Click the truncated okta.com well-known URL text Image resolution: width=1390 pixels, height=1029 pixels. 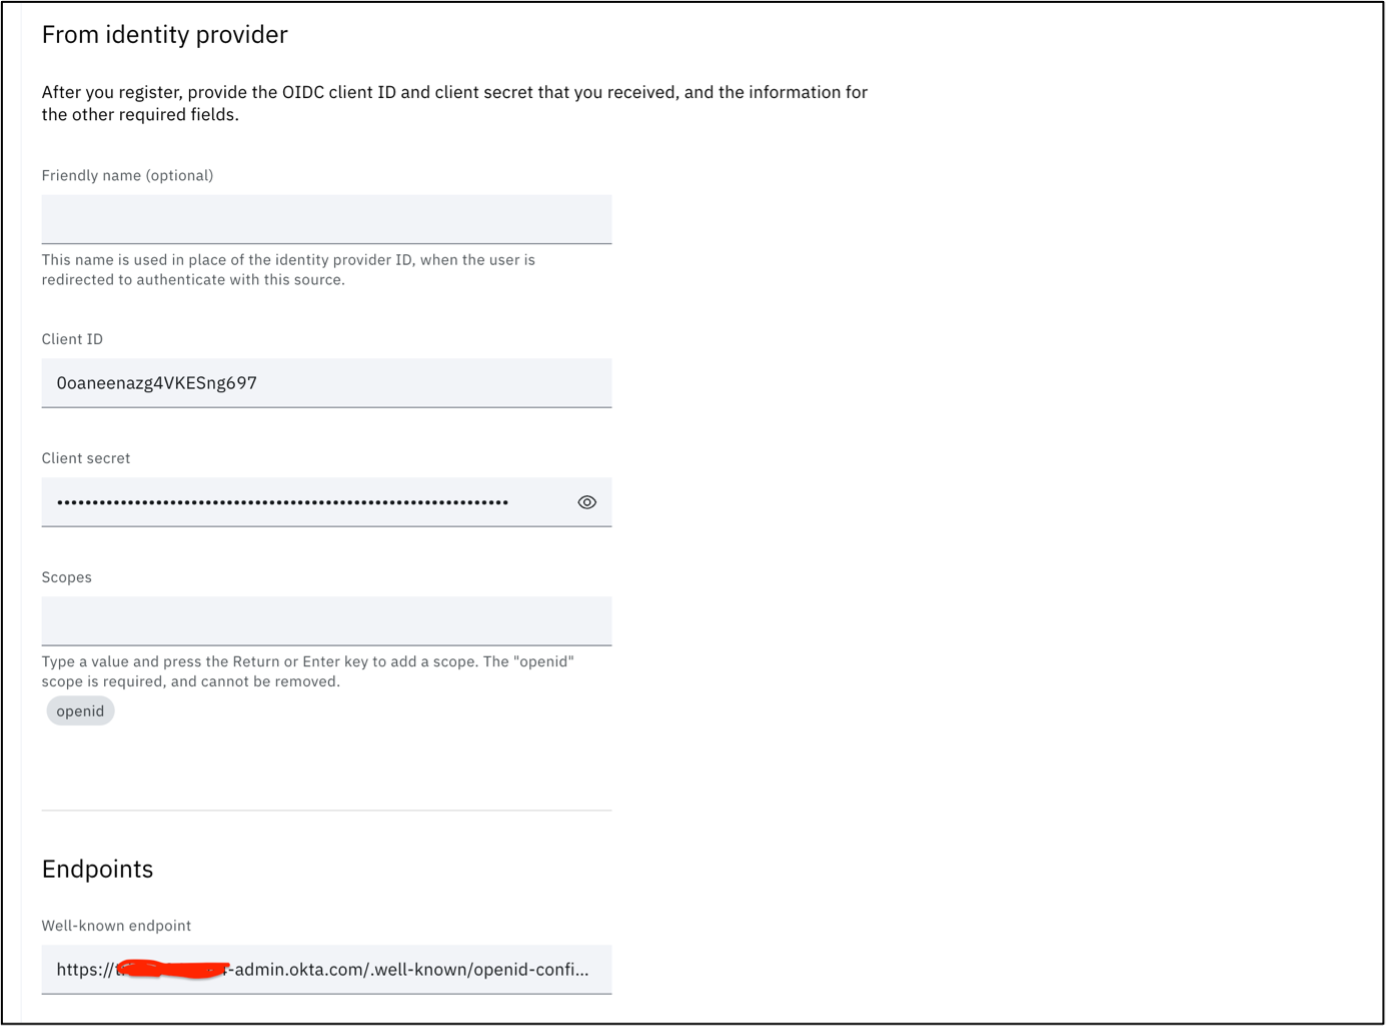point(322,969)
